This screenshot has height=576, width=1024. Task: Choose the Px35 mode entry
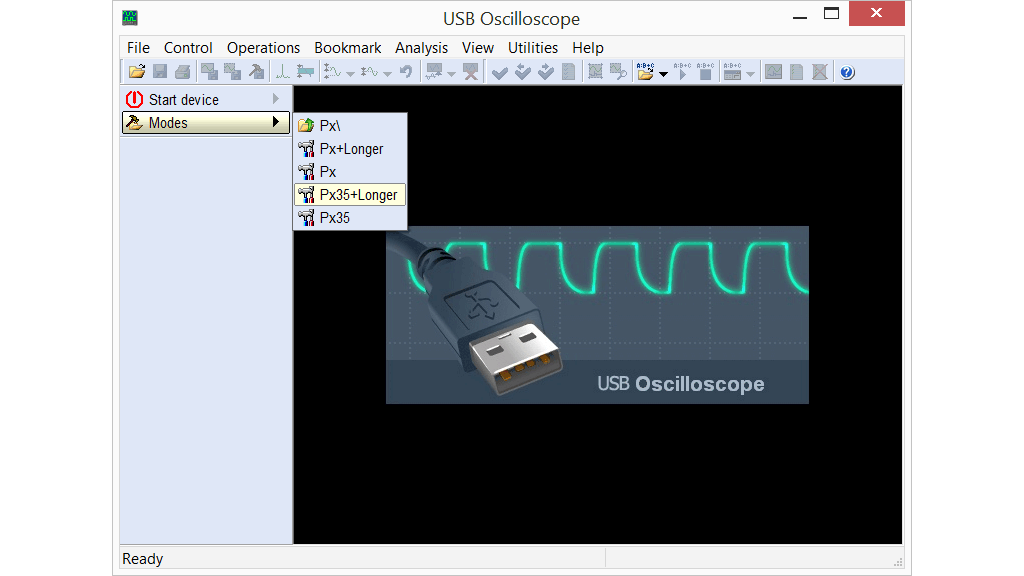click(350, 217)
